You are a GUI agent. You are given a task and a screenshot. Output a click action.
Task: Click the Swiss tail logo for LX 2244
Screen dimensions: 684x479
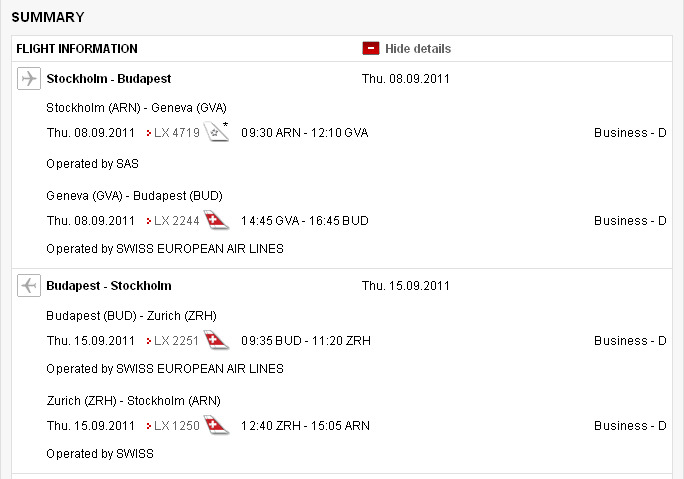(x=216, y=220)
